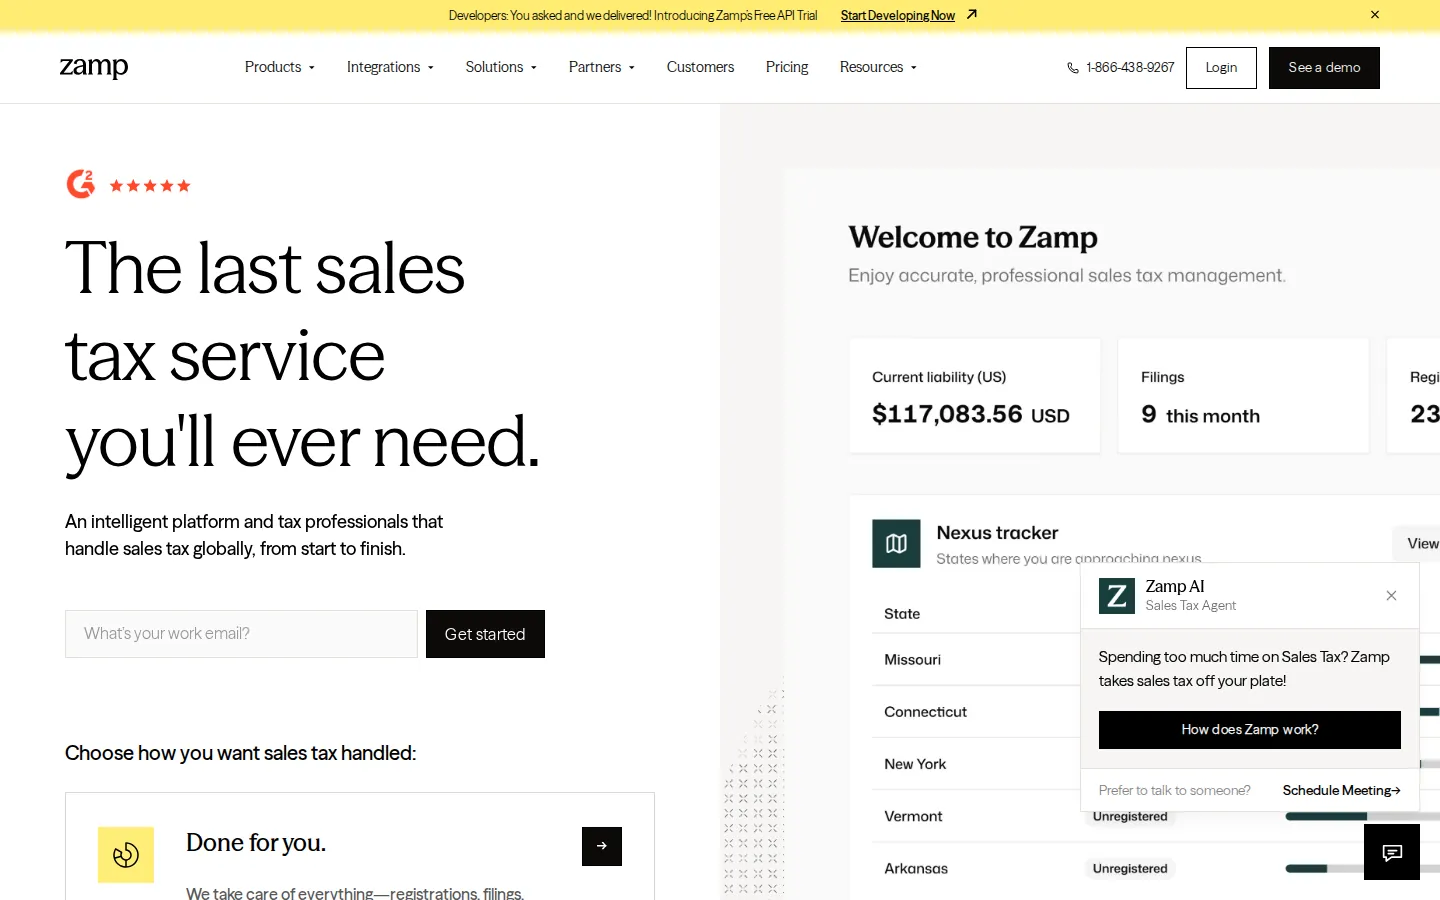Click the $117,083.56 USD liability value

(x=971, y=414)
